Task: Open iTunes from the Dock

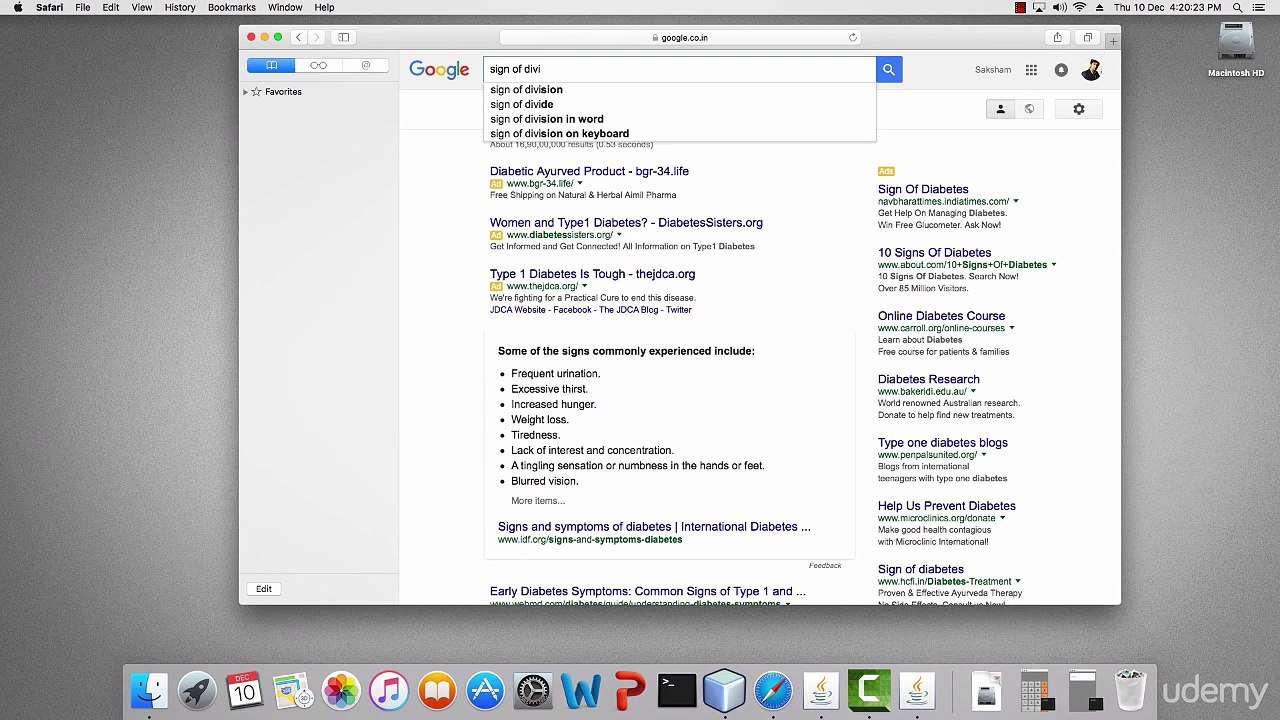Action: pyautogui.click(x=389, y=690)
